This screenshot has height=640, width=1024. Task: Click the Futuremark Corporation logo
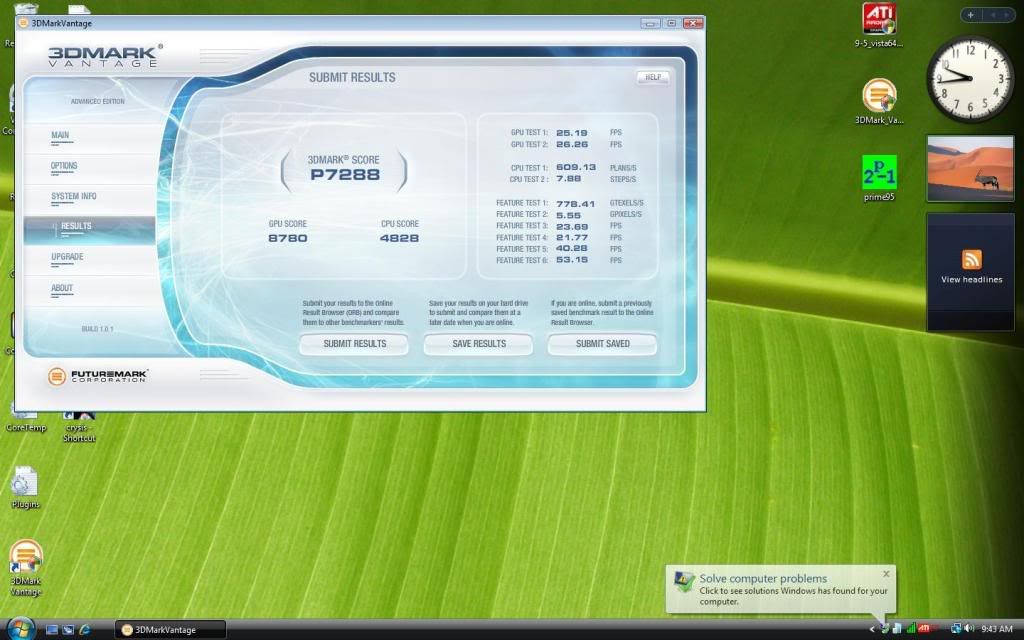coord(98,376)
